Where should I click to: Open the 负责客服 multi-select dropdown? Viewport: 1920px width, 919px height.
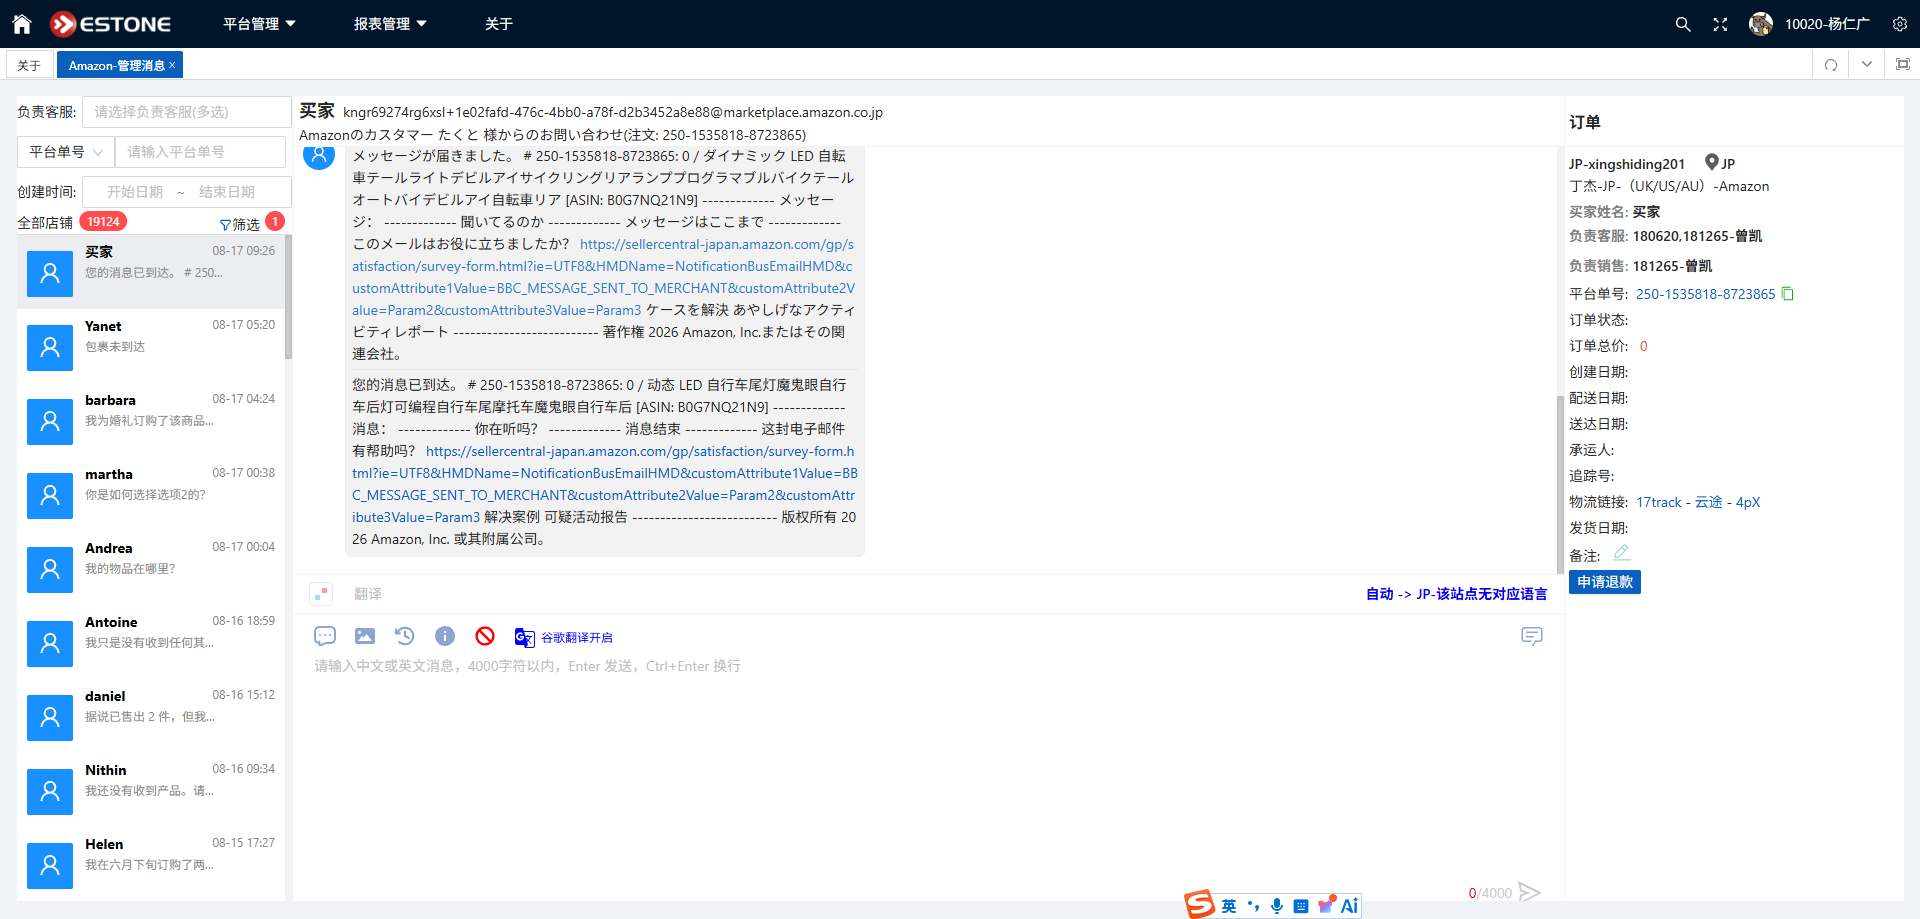click(186, 112)
